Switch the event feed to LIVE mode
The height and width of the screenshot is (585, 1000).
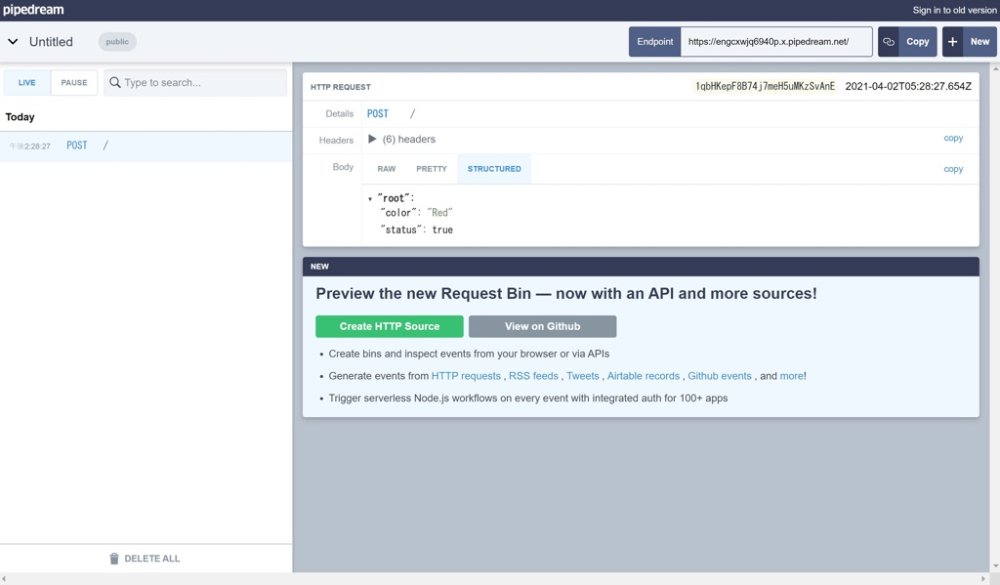(x=26, y=82)
